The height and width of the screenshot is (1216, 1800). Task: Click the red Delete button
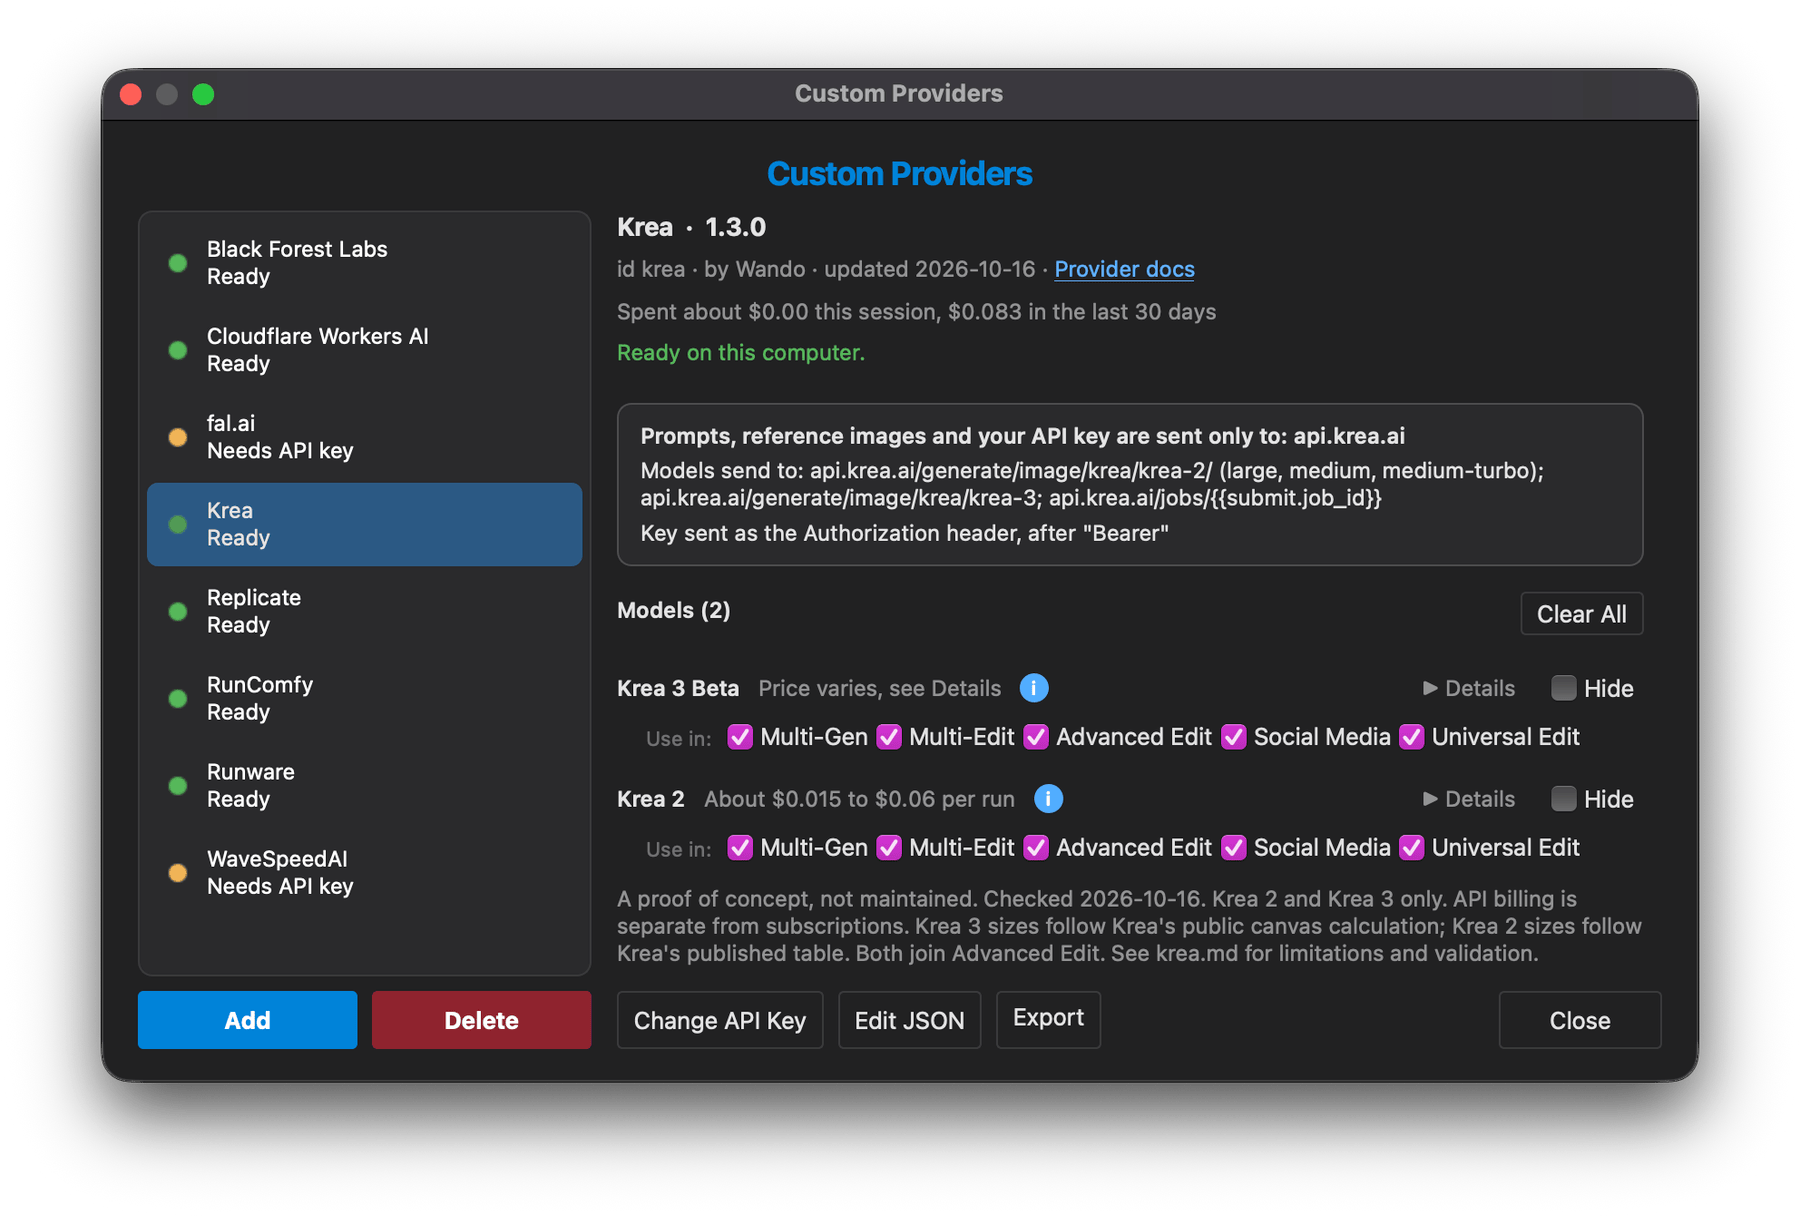point(481,1020)
